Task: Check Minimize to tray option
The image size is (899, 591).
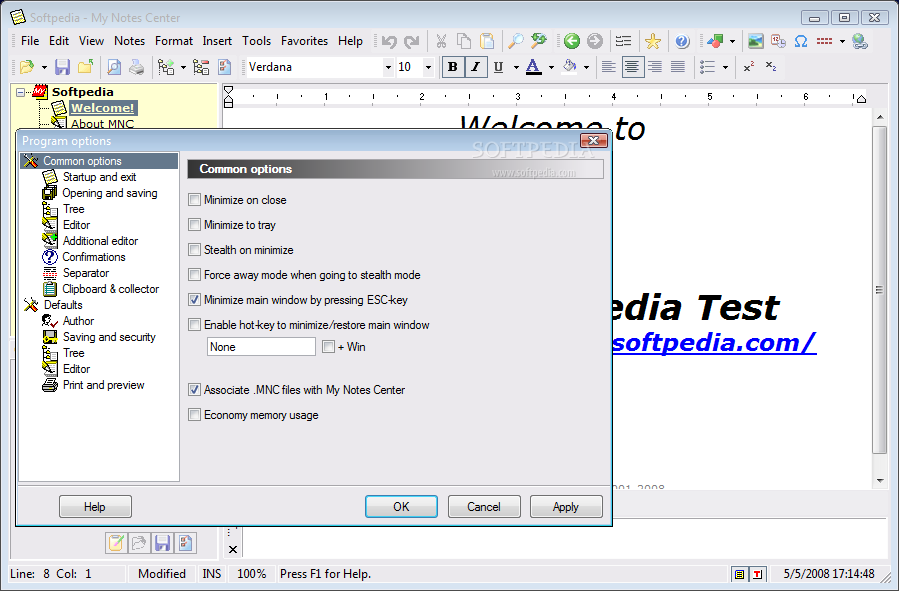Action: [x=194, y=225]
